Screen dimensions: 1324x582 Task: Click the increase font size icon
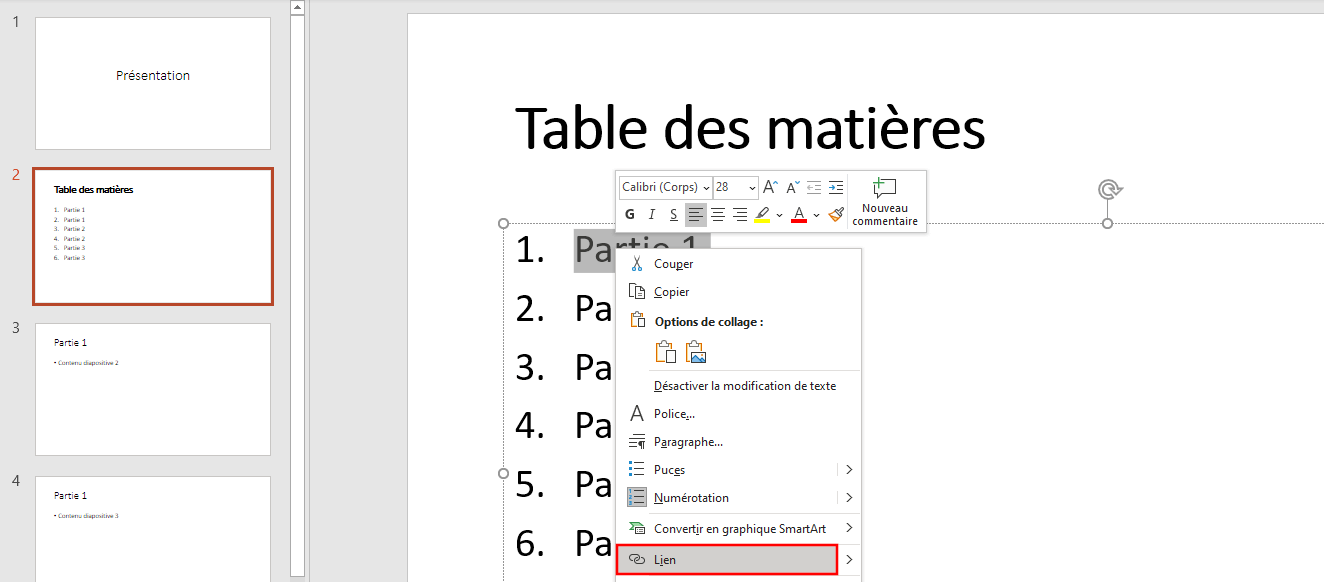coord(770,187)
